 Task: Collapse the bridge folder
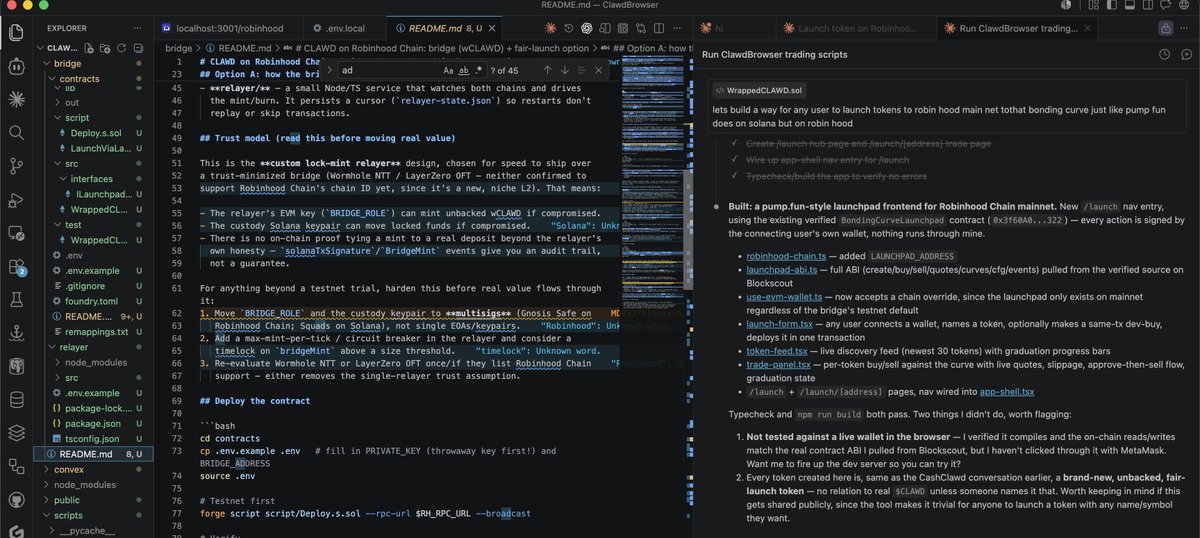coord(47,63)
